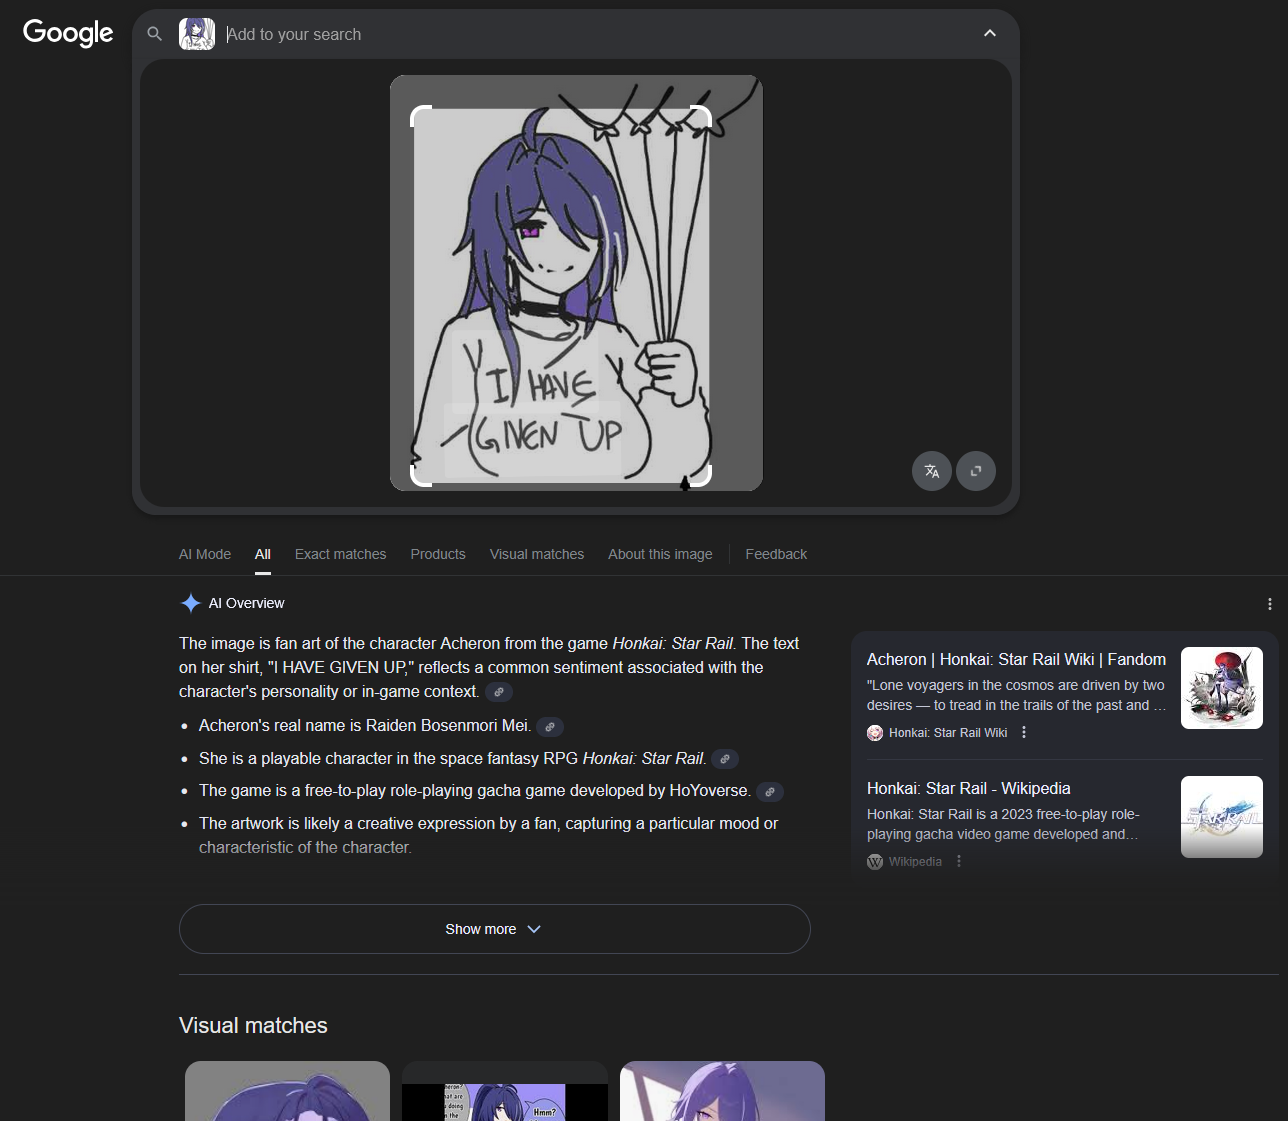Screen dimensions: 1288x1121
Task: Open About this image tab
Action: pos(660,554)
